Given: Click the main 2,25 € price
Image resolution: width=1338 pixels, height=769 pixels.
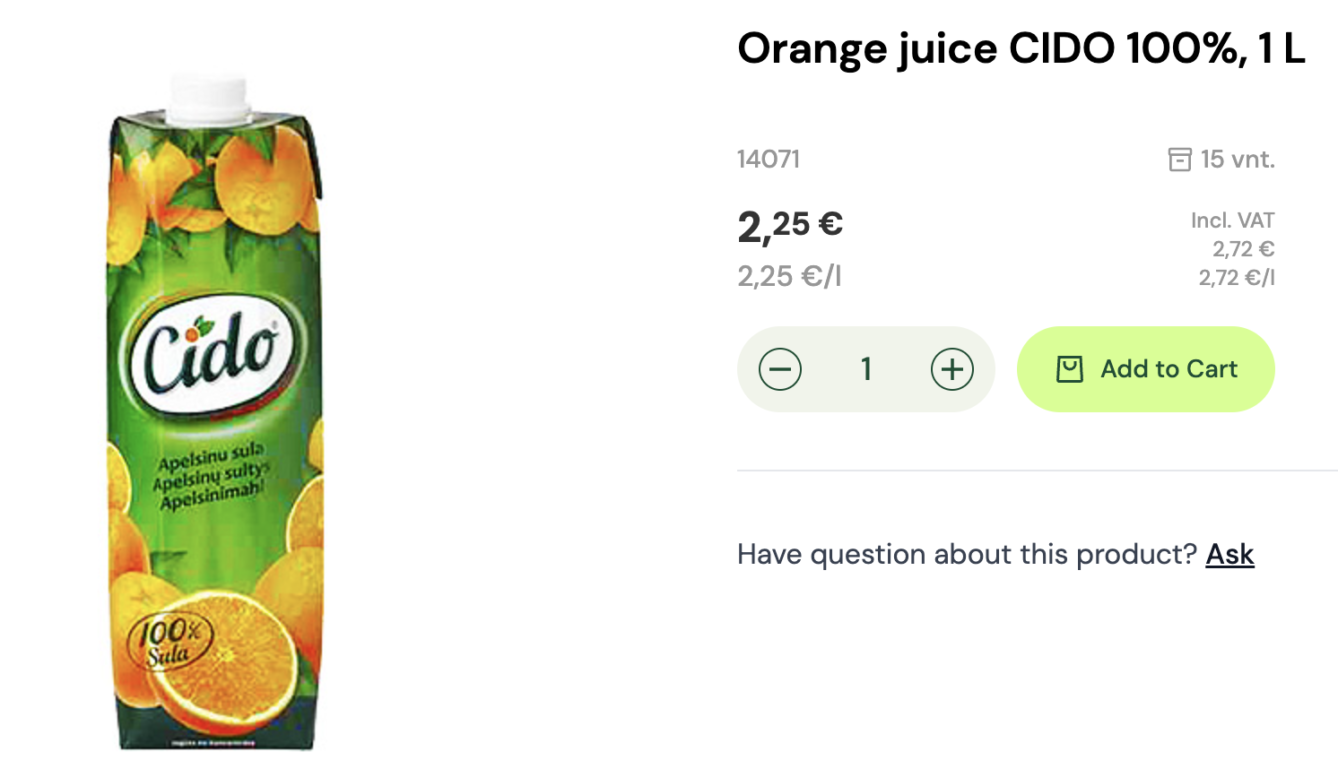Looking at the screenshot, I should tap(790, 226).
